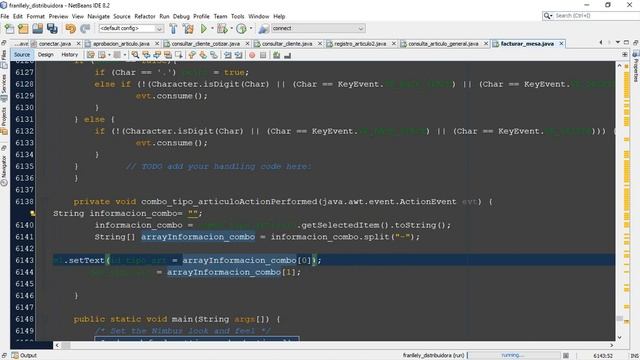Show the opened documents list arrow
This screenshot has height=360, width=640.
pos(618,42)
